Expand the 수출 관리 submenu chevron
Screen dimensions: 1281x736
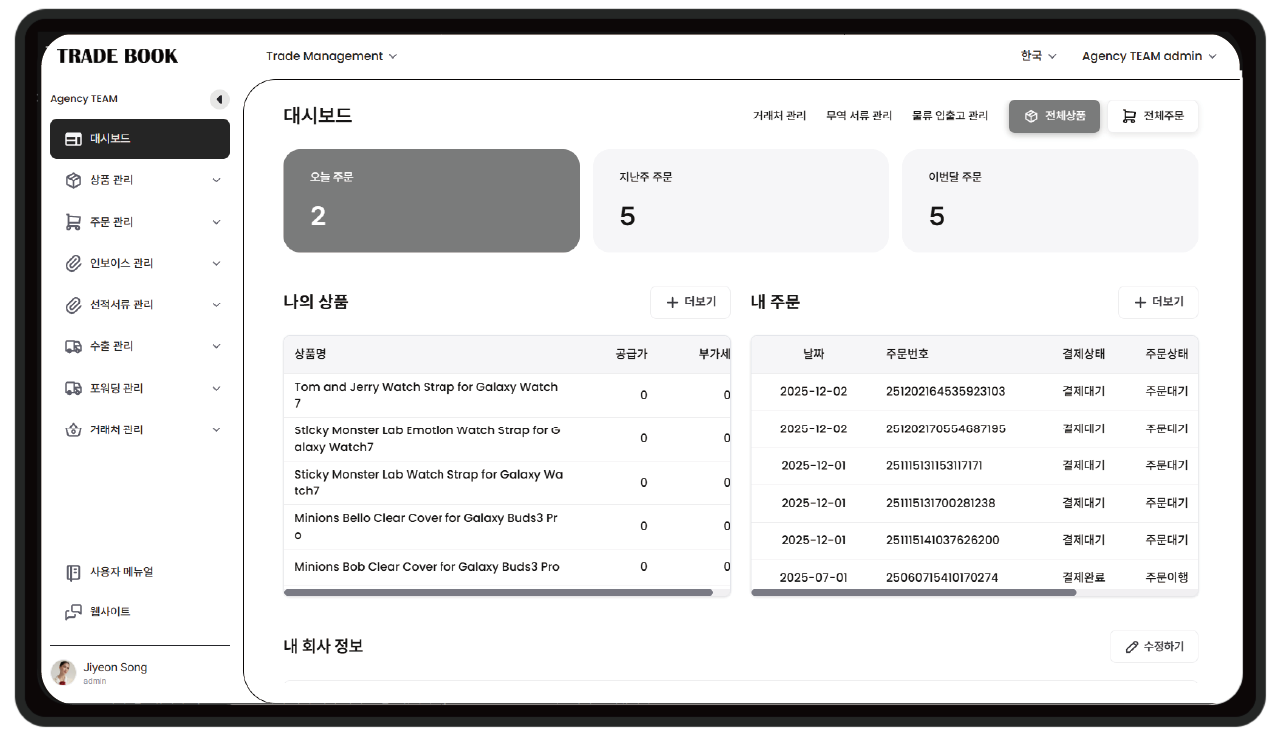217,346
